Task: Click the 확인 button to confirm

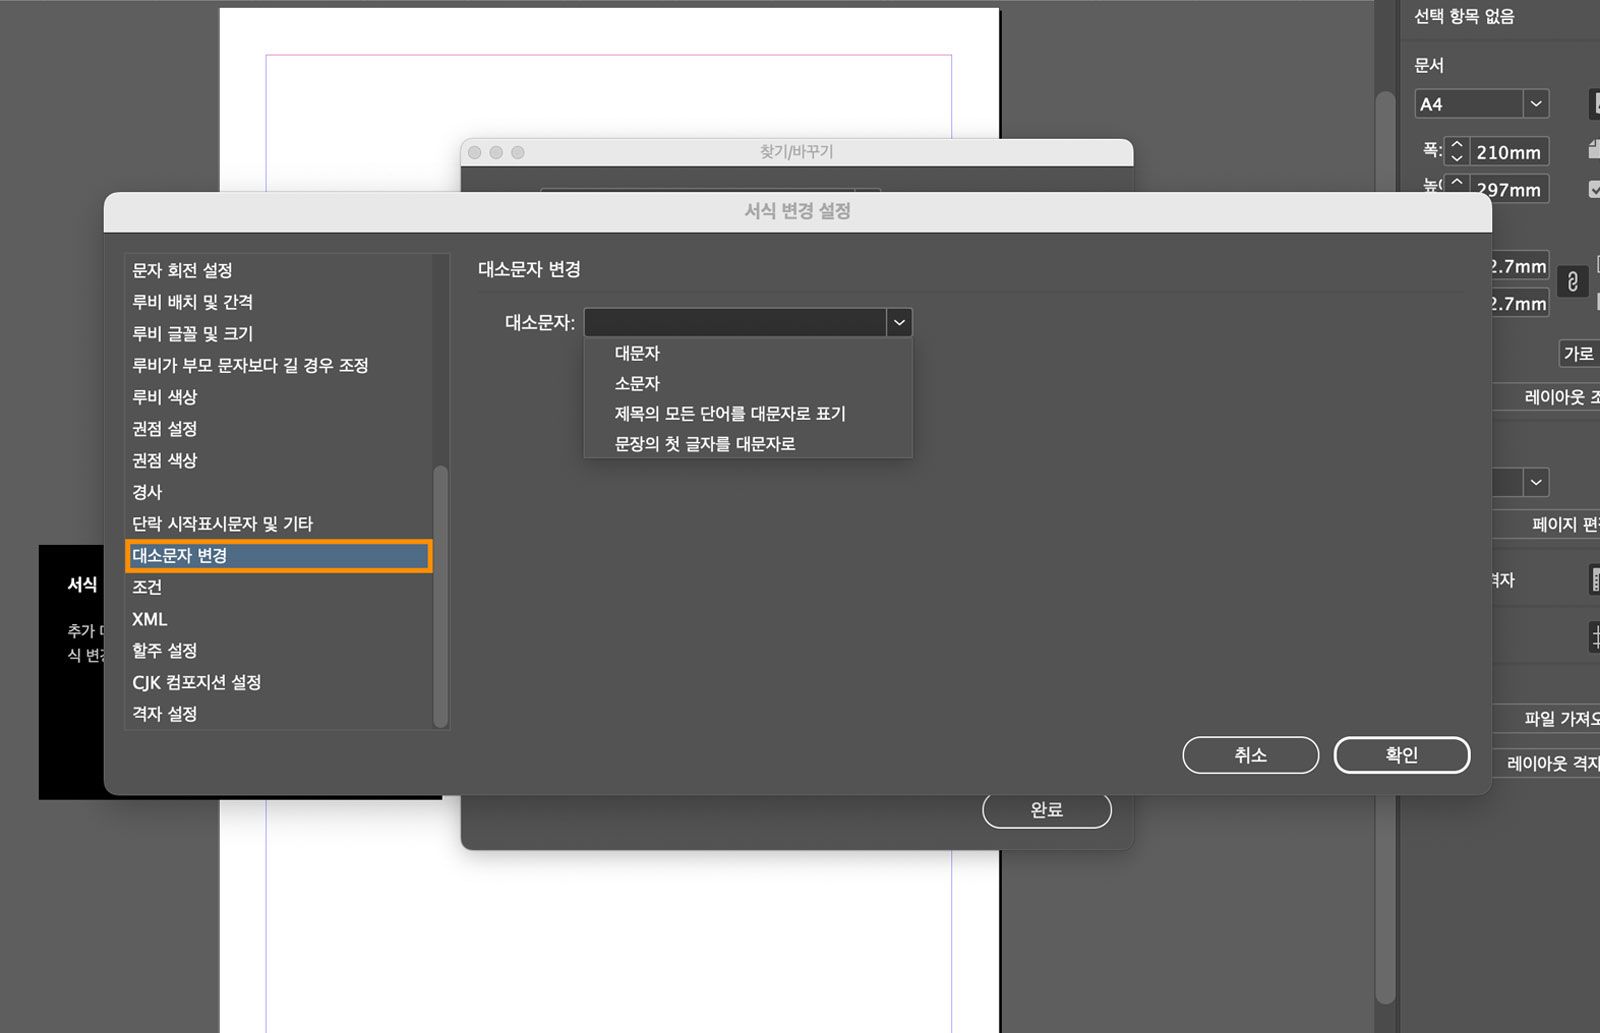Action: click(1401, 755)
